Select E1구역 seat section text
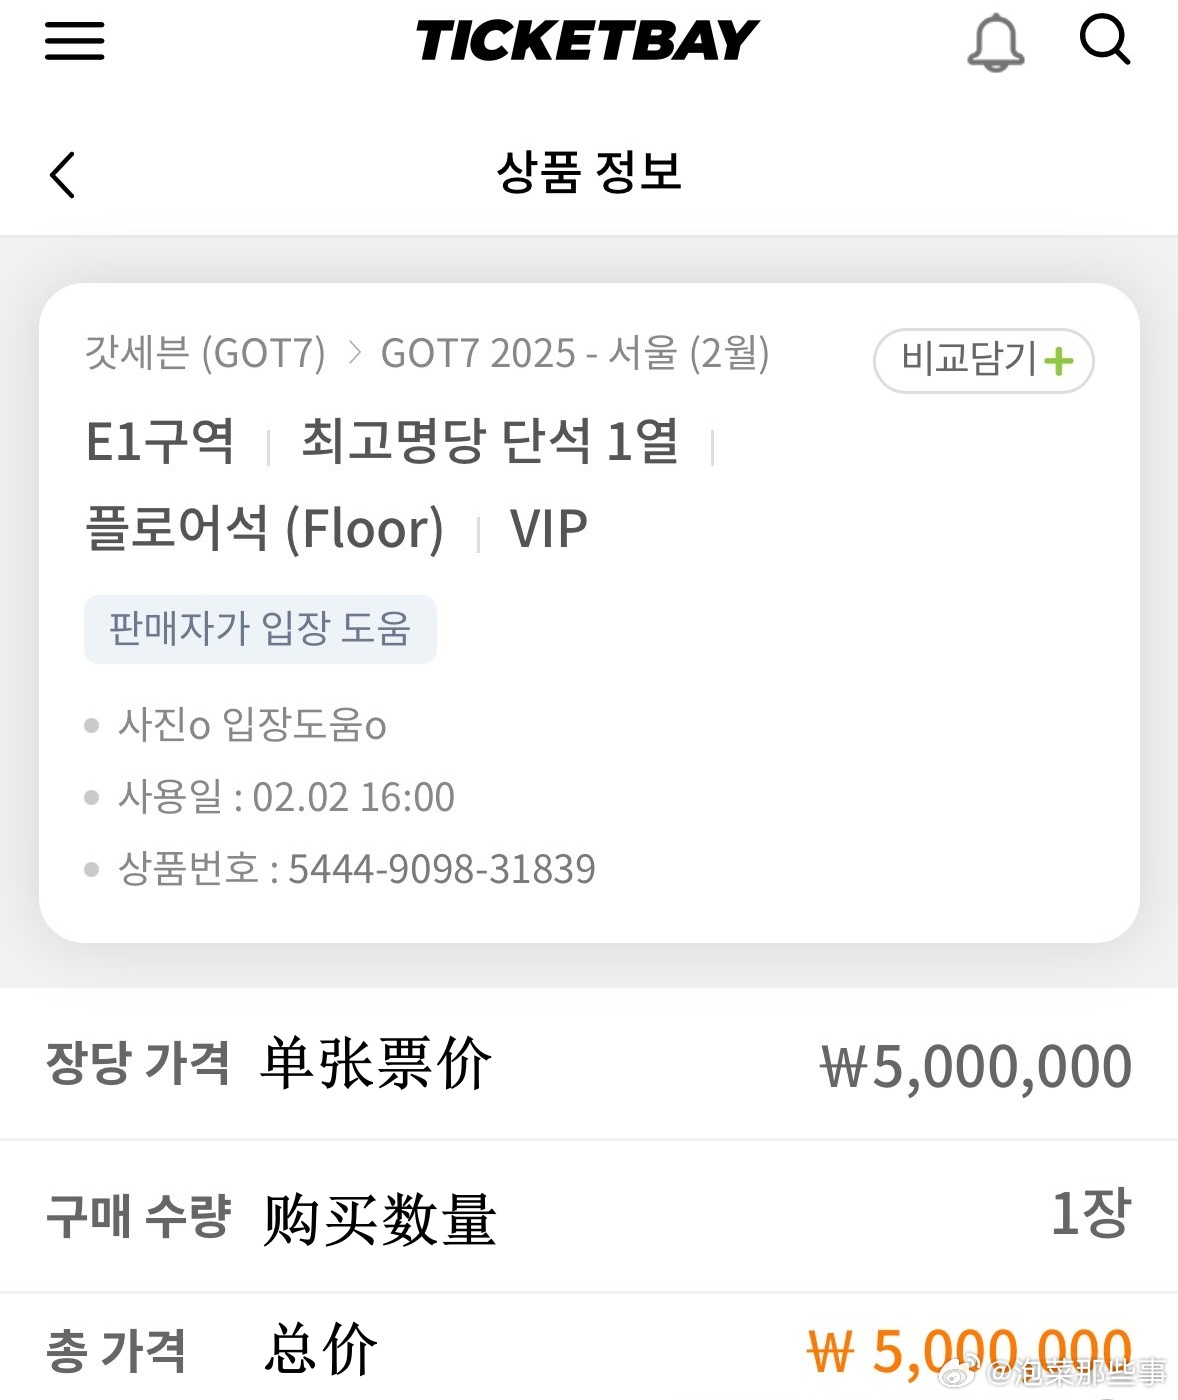Image resolution: width=1178 pixels, height=1400 pixels. point(160,441)
